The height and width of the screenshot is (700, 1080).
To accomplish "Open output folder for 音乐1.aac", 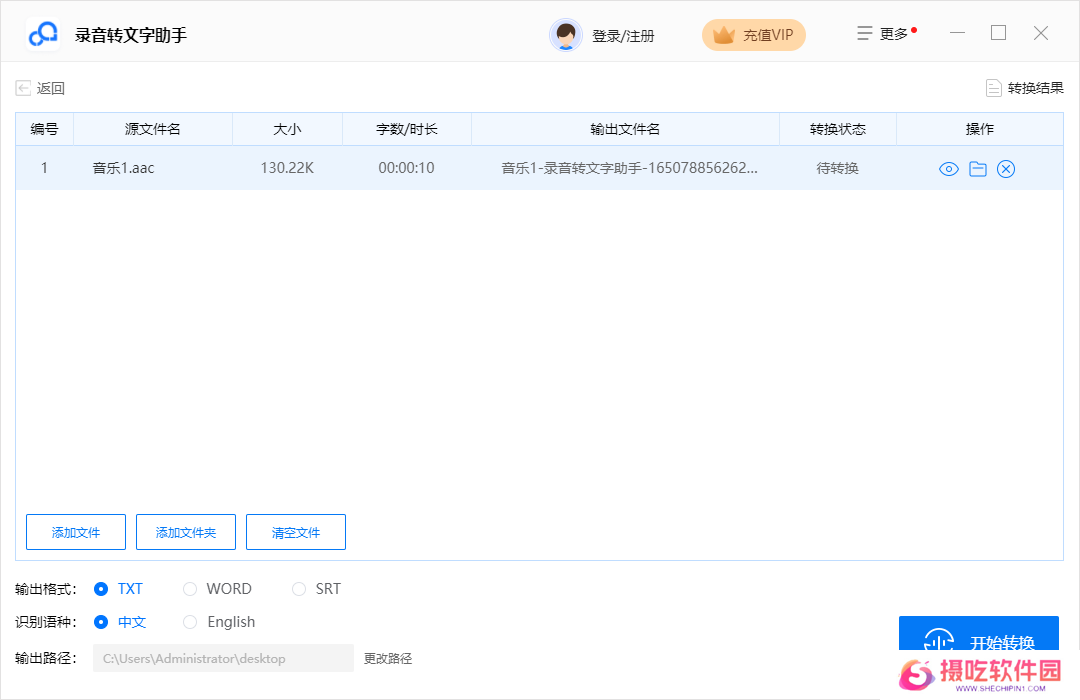I will (x=977, y=169).
